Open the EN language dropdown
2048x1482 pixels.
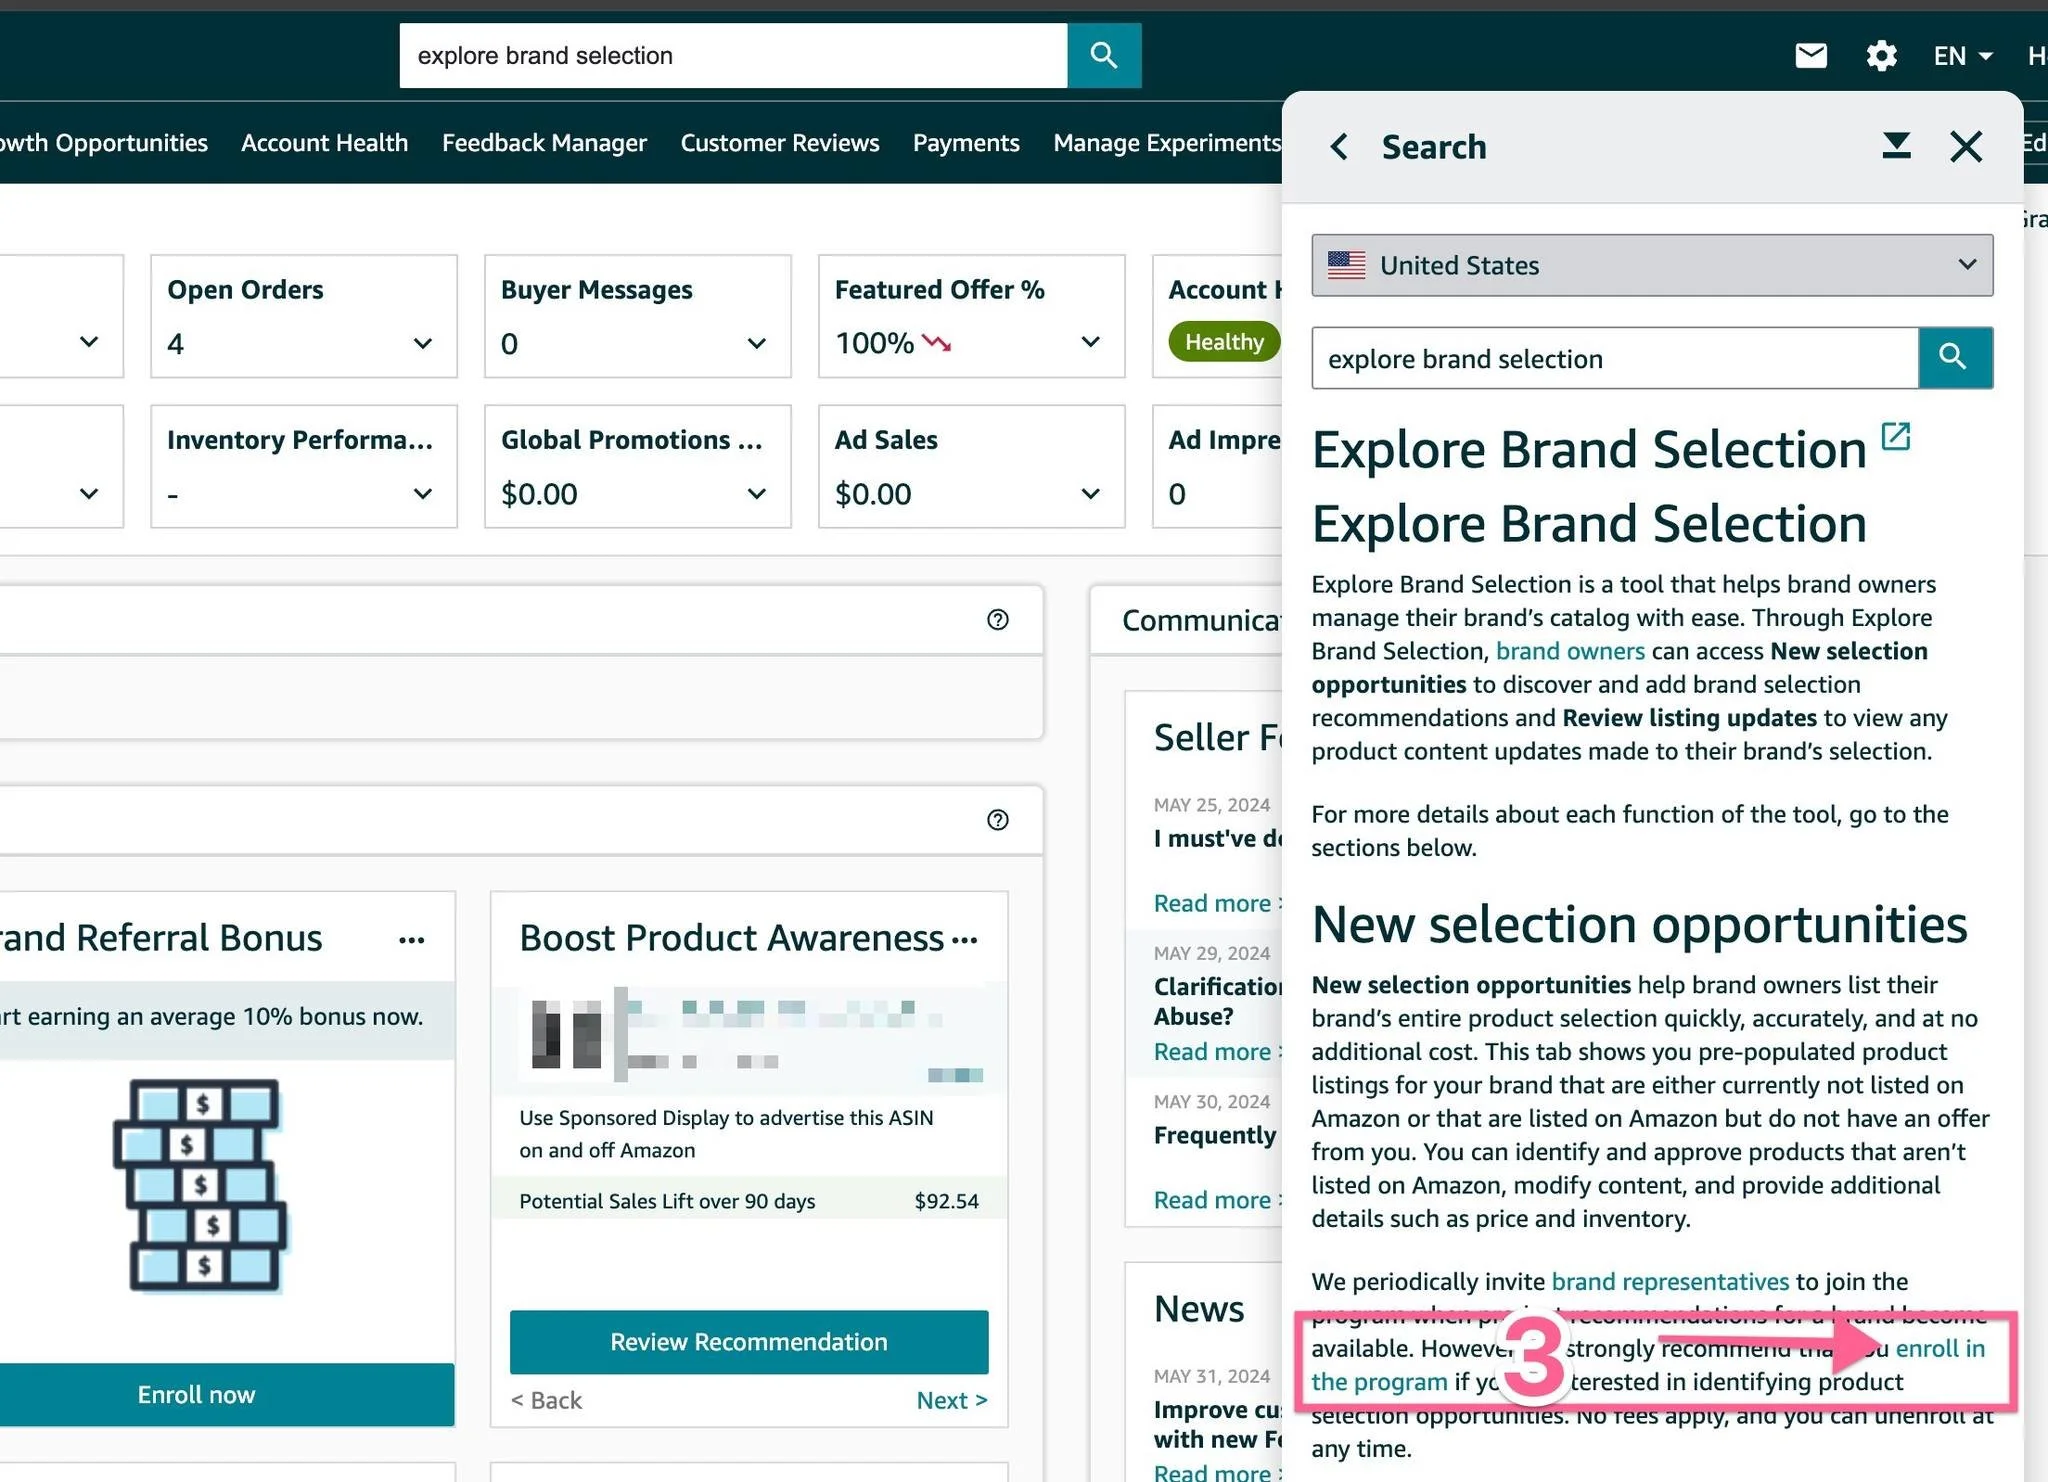tap(1962, 56)
